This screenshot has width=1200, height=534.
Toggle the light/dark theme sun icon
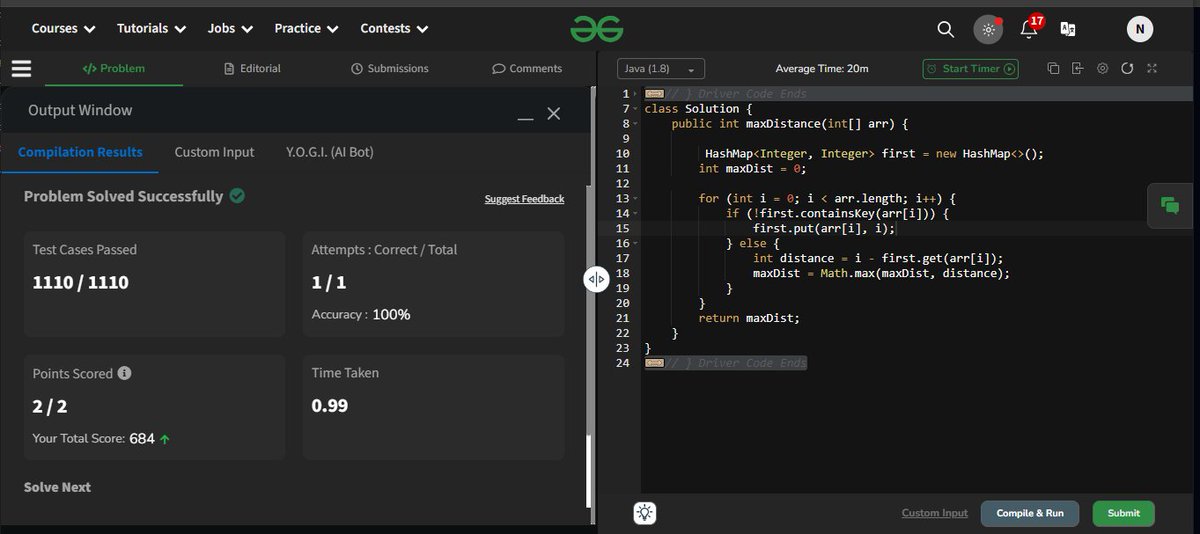point(988,29)
